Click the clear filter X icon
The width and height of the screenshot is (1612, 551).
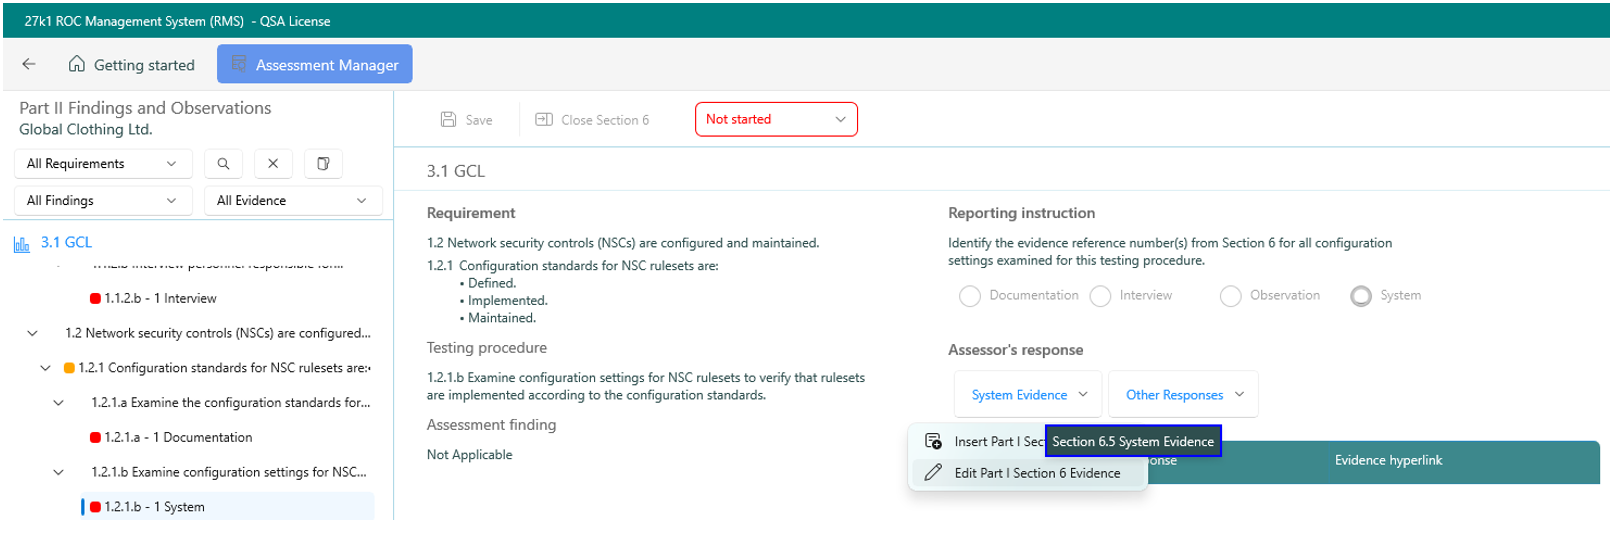(273, 164)
